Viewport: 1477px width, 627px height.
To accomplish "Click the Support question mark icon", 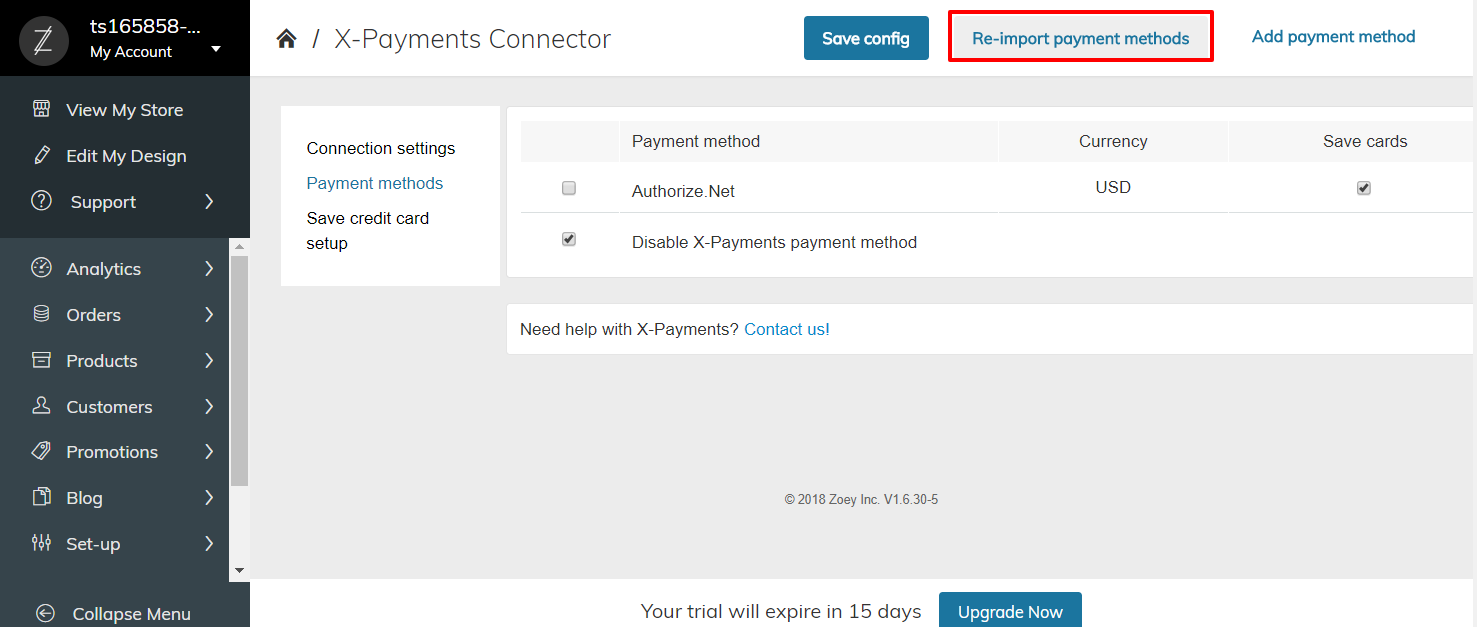I will click(41, 201).
